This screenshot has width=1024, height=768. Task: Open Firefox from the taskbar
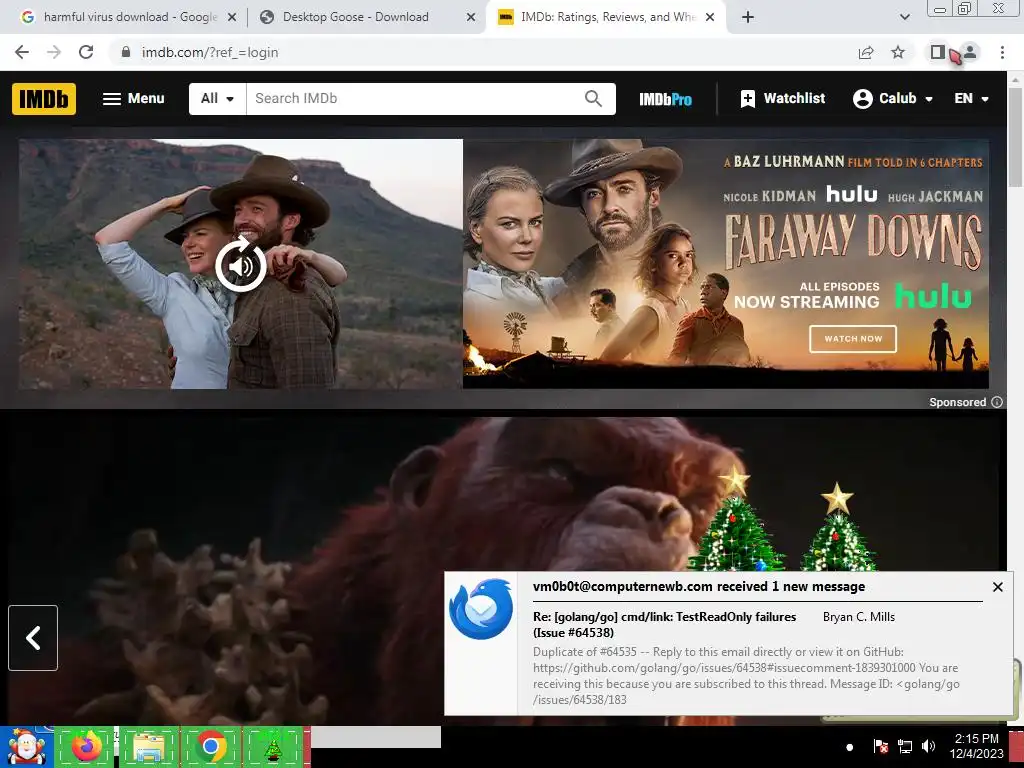tap(86, 747)
